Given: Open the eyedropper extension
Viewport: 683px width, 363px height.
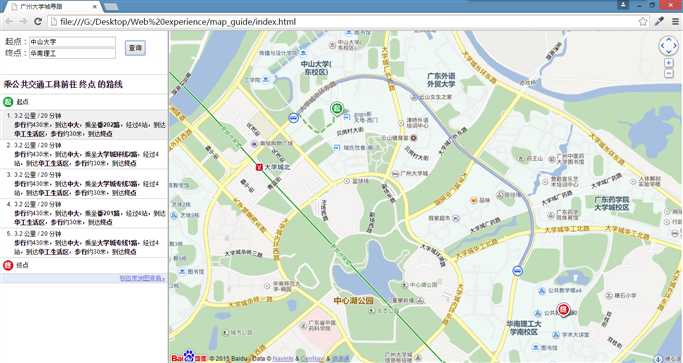Looking at the screenshot, I should (659, 21).
